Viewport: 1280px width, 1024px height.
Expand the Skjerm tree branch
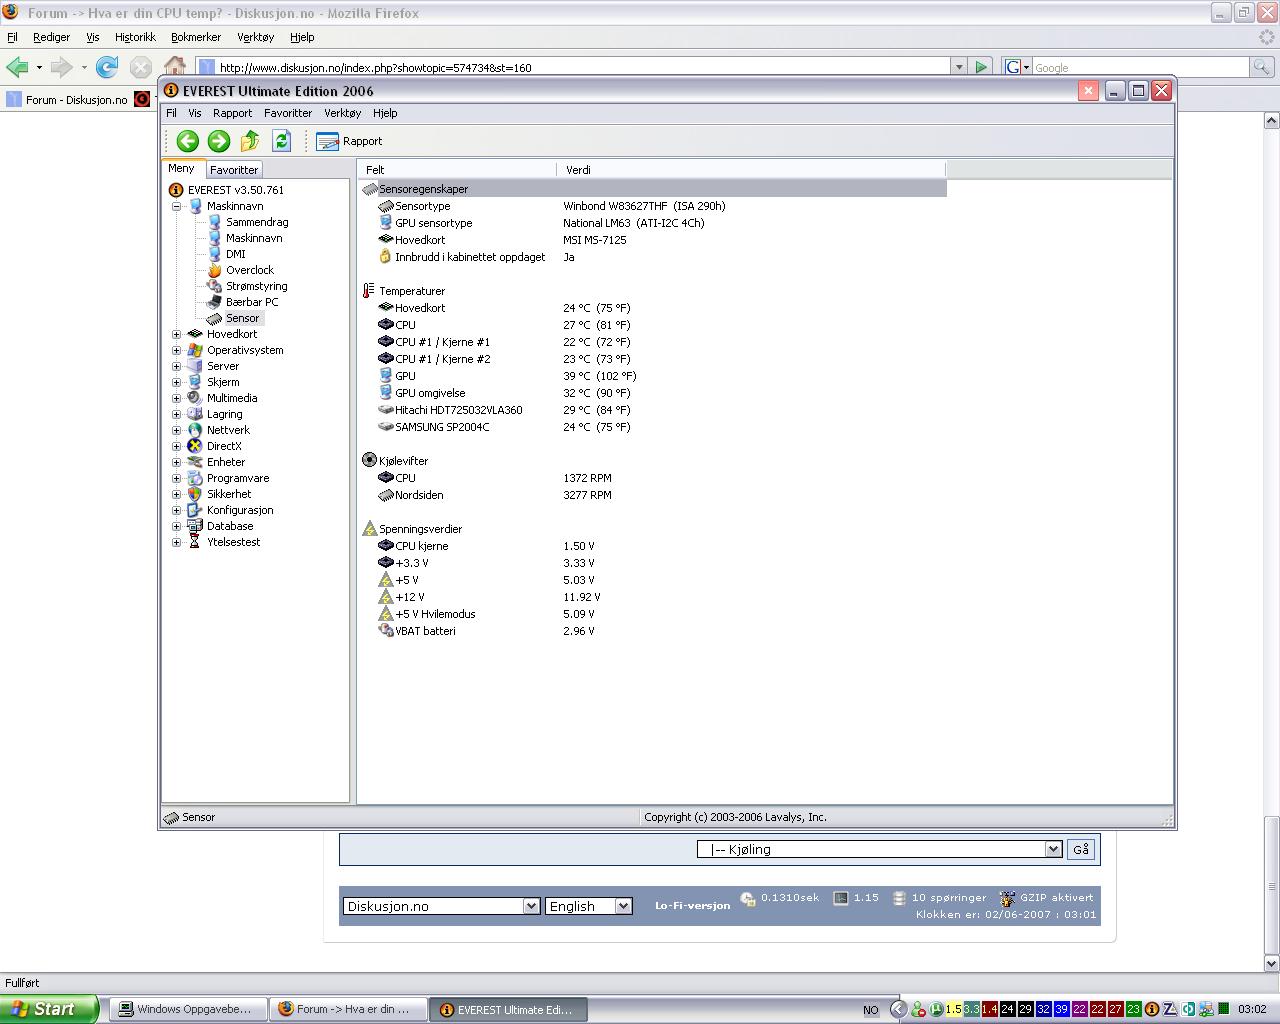pyautogui.click(x=177, y=382)
